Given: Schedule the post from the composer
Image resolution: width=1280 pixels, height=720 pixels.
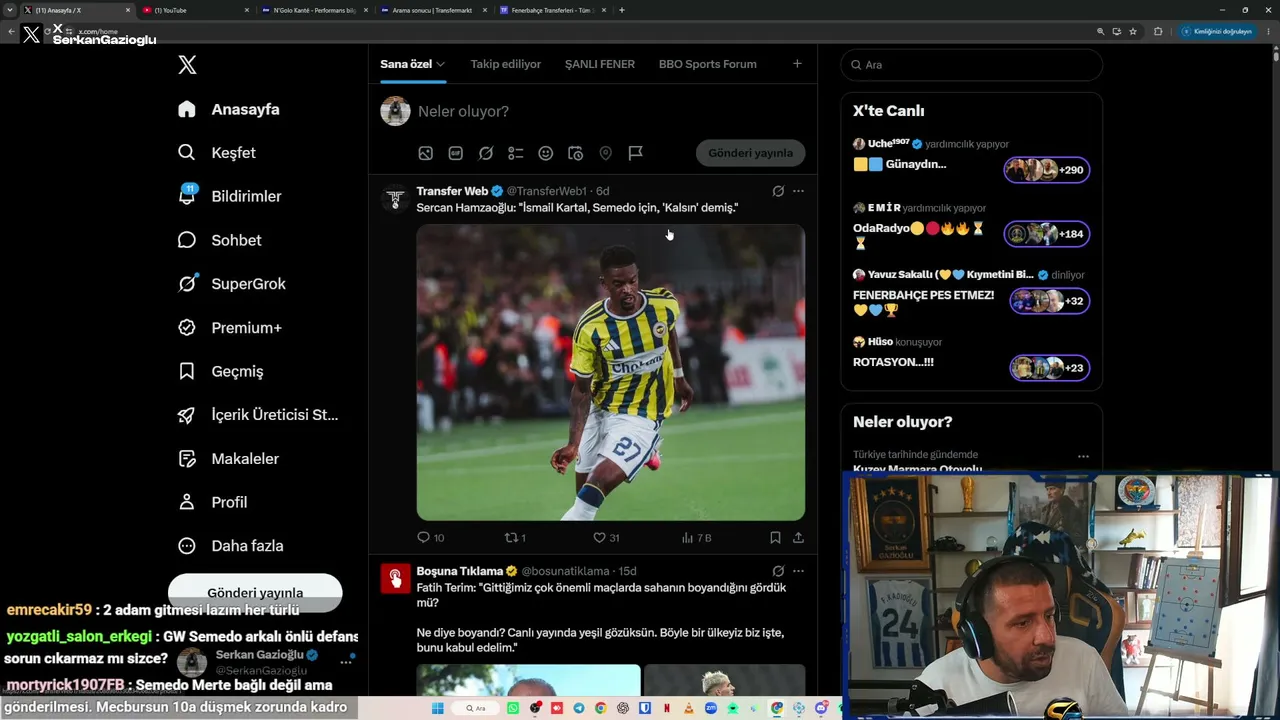Looking at the screenshot, I should click(x=576, y=153).
